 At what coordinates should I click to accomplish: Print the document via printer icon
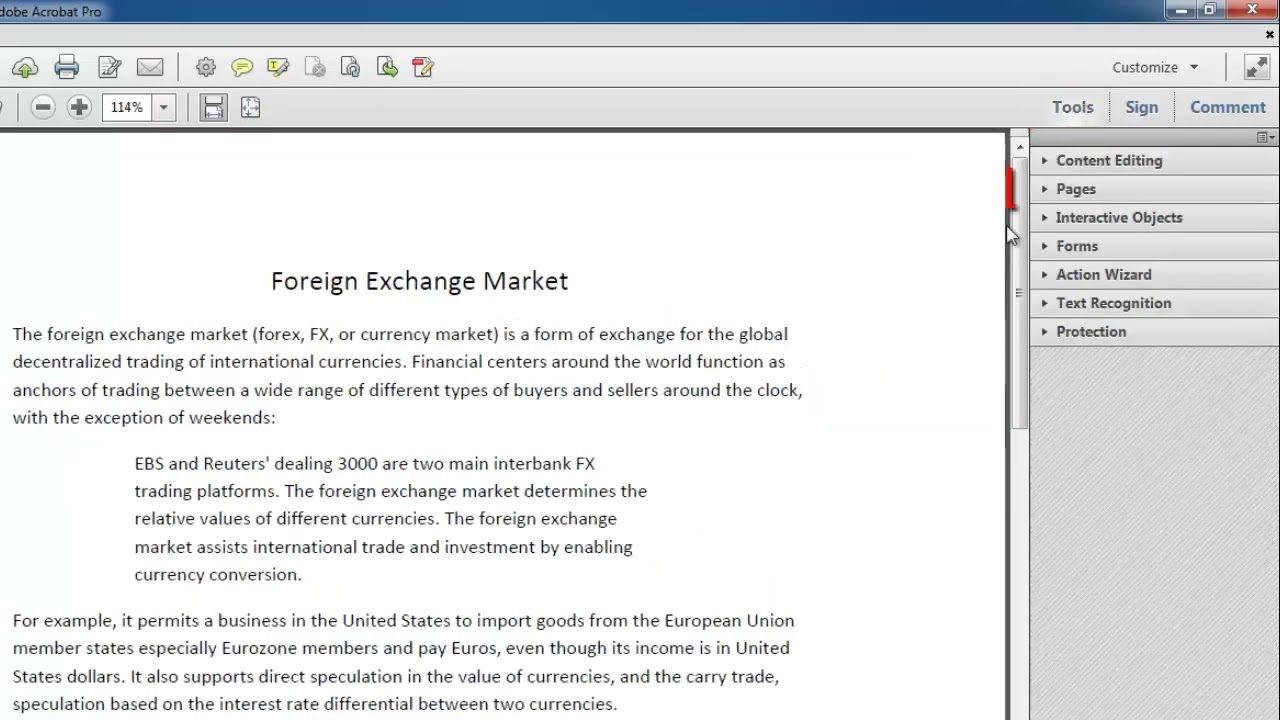(x=67, y=68)
